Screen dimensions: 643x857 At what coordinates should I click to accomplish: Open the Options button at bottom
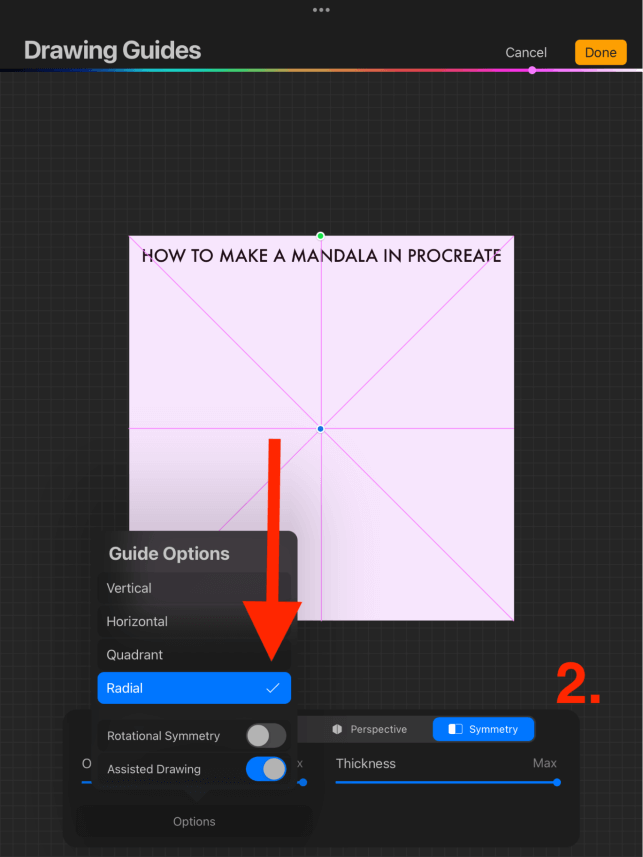pos(194,821)
